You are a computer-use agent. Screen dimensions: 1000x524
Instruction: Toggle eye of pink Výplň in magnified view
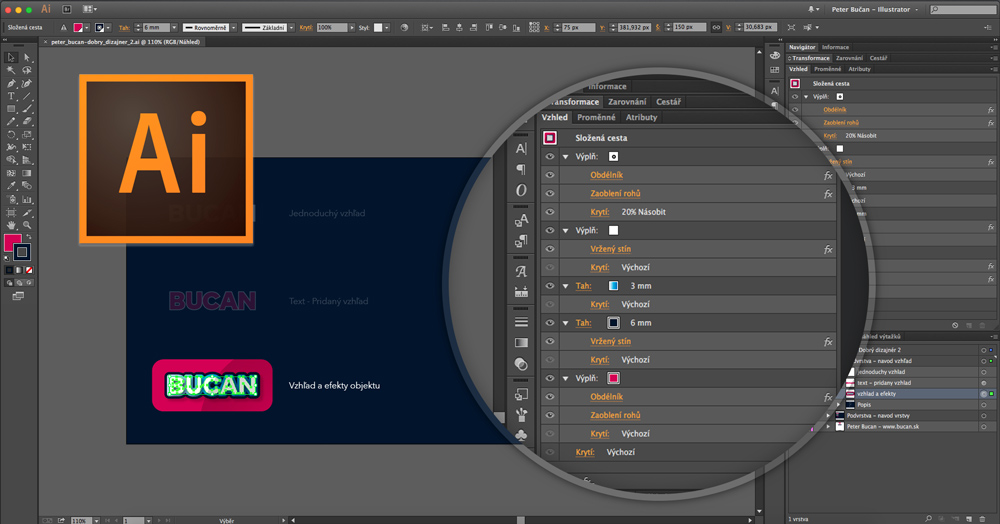pyautogui.click(x=550, y=378)
